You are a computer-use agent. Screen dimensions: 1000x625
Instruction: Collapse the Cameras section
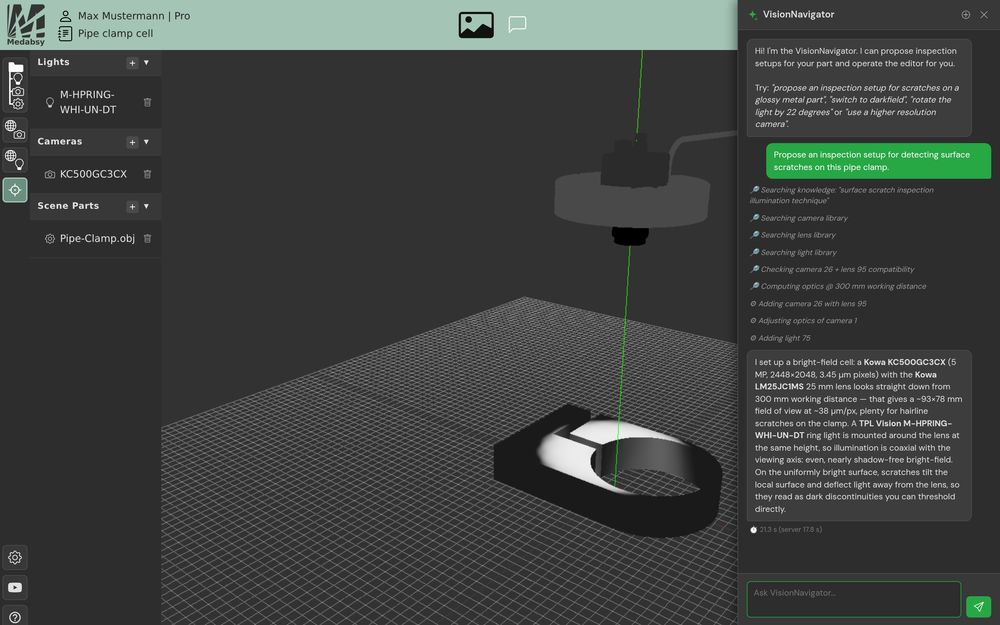click(x=147, y=142)
